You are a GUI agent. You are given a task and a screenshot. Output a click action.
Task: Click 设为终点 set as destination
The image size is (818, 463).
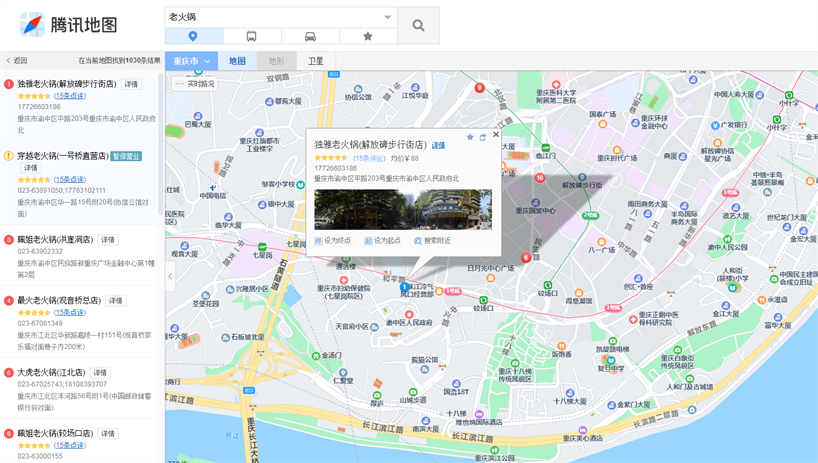tap(333, 241)
